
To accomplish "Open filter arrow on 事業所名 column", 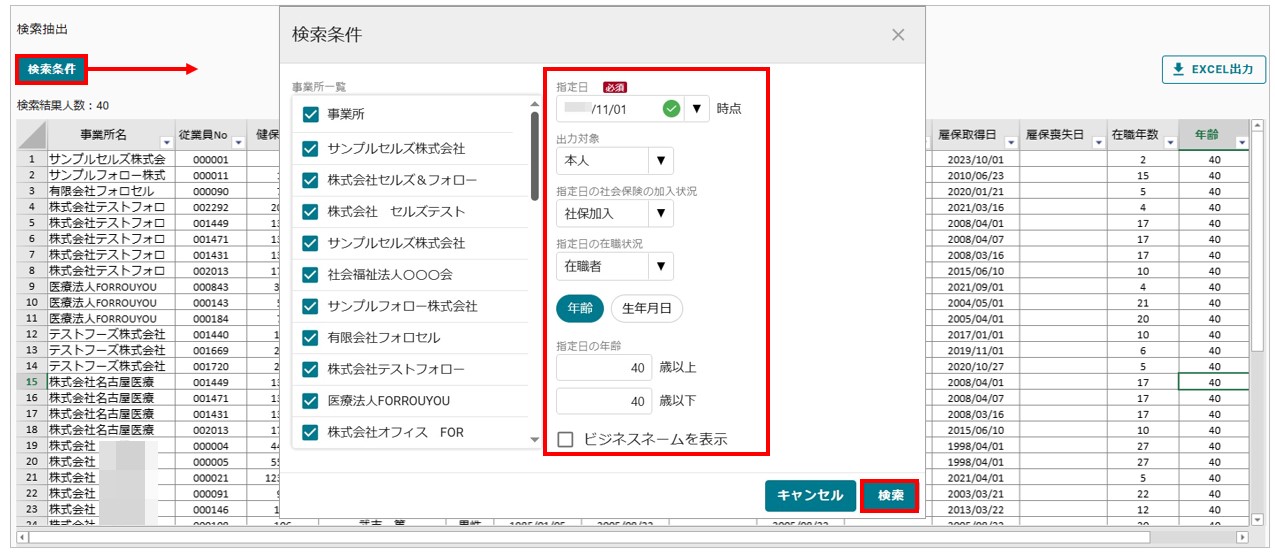I will [x=167, y=143].
